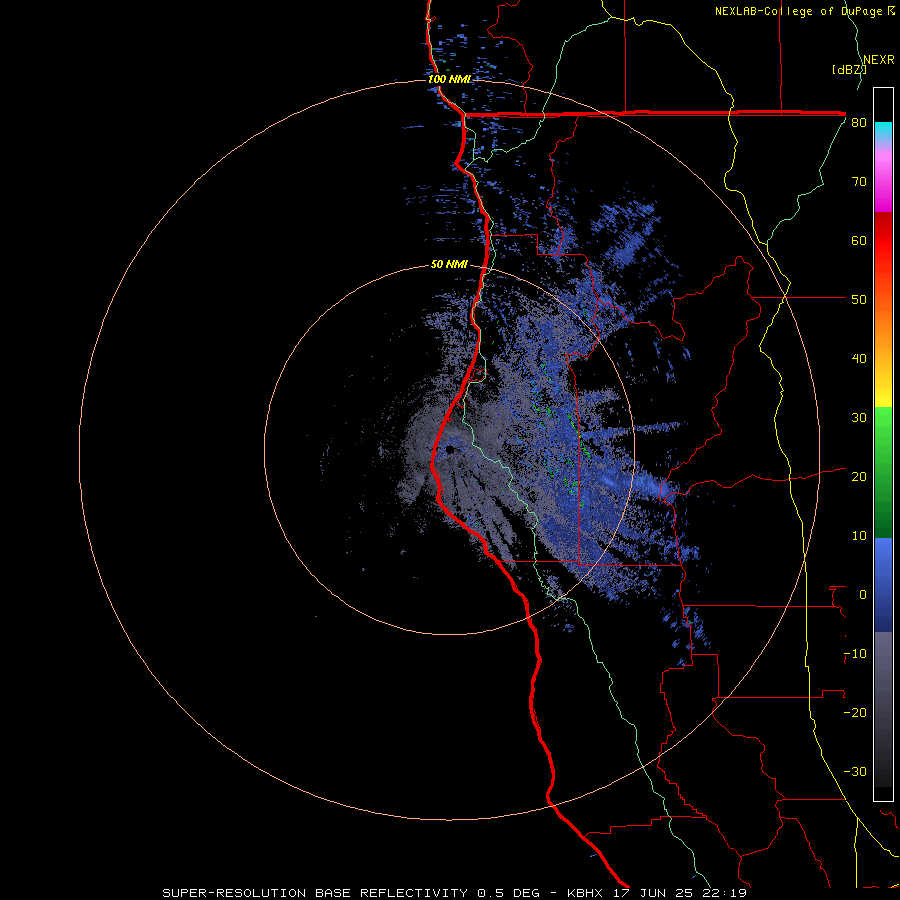Click the "SUPER-RESOLUTION BASE REFLECTIVITY" caption text

315,893
